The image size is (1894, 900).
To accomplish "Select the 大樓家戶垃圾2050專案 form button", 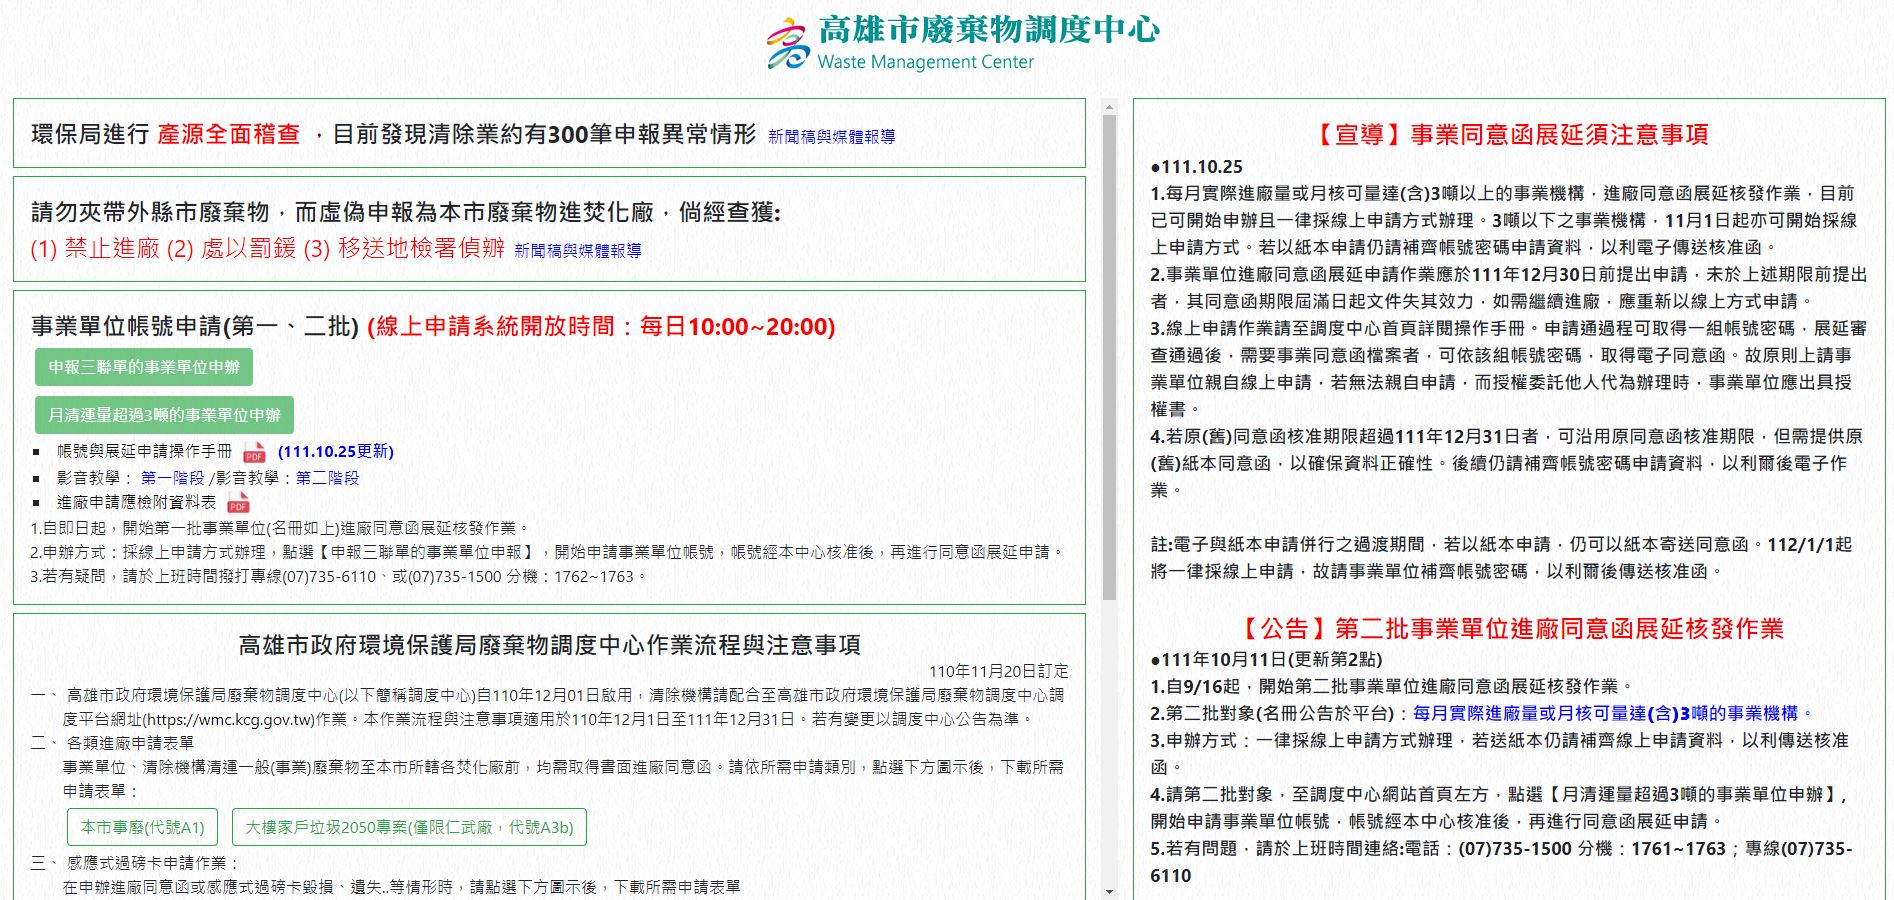I will (409, 827).
